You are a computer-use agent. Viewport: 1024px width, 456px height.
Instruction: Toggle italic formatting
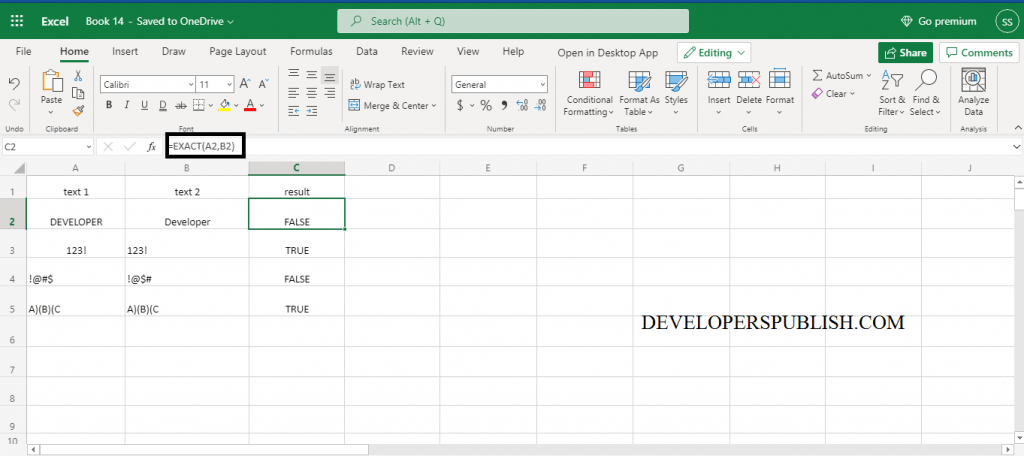click(127, 105)
